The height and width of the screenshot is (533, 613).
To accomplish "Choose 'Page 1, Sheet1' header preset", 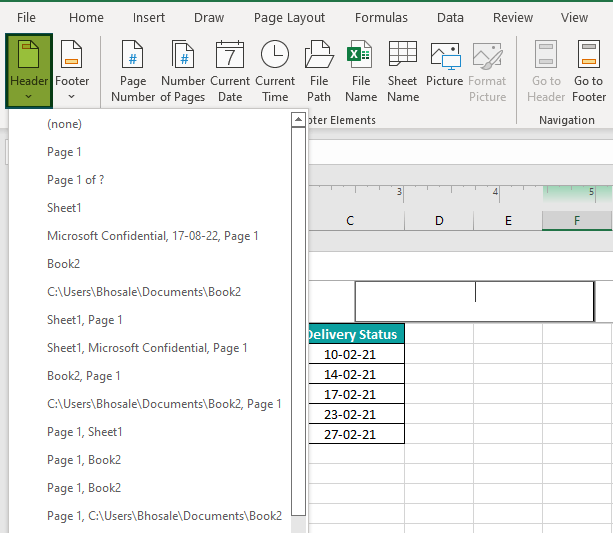I will coord(150,432).
